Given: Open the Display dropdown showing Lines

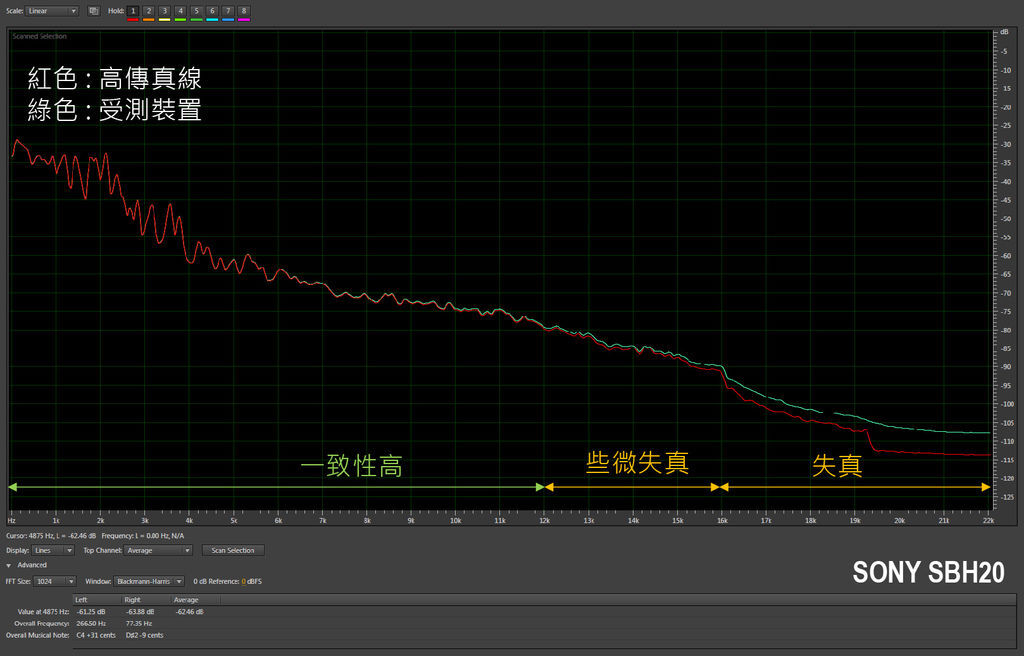Looking at the screenshot, I should tap(54, 550).
